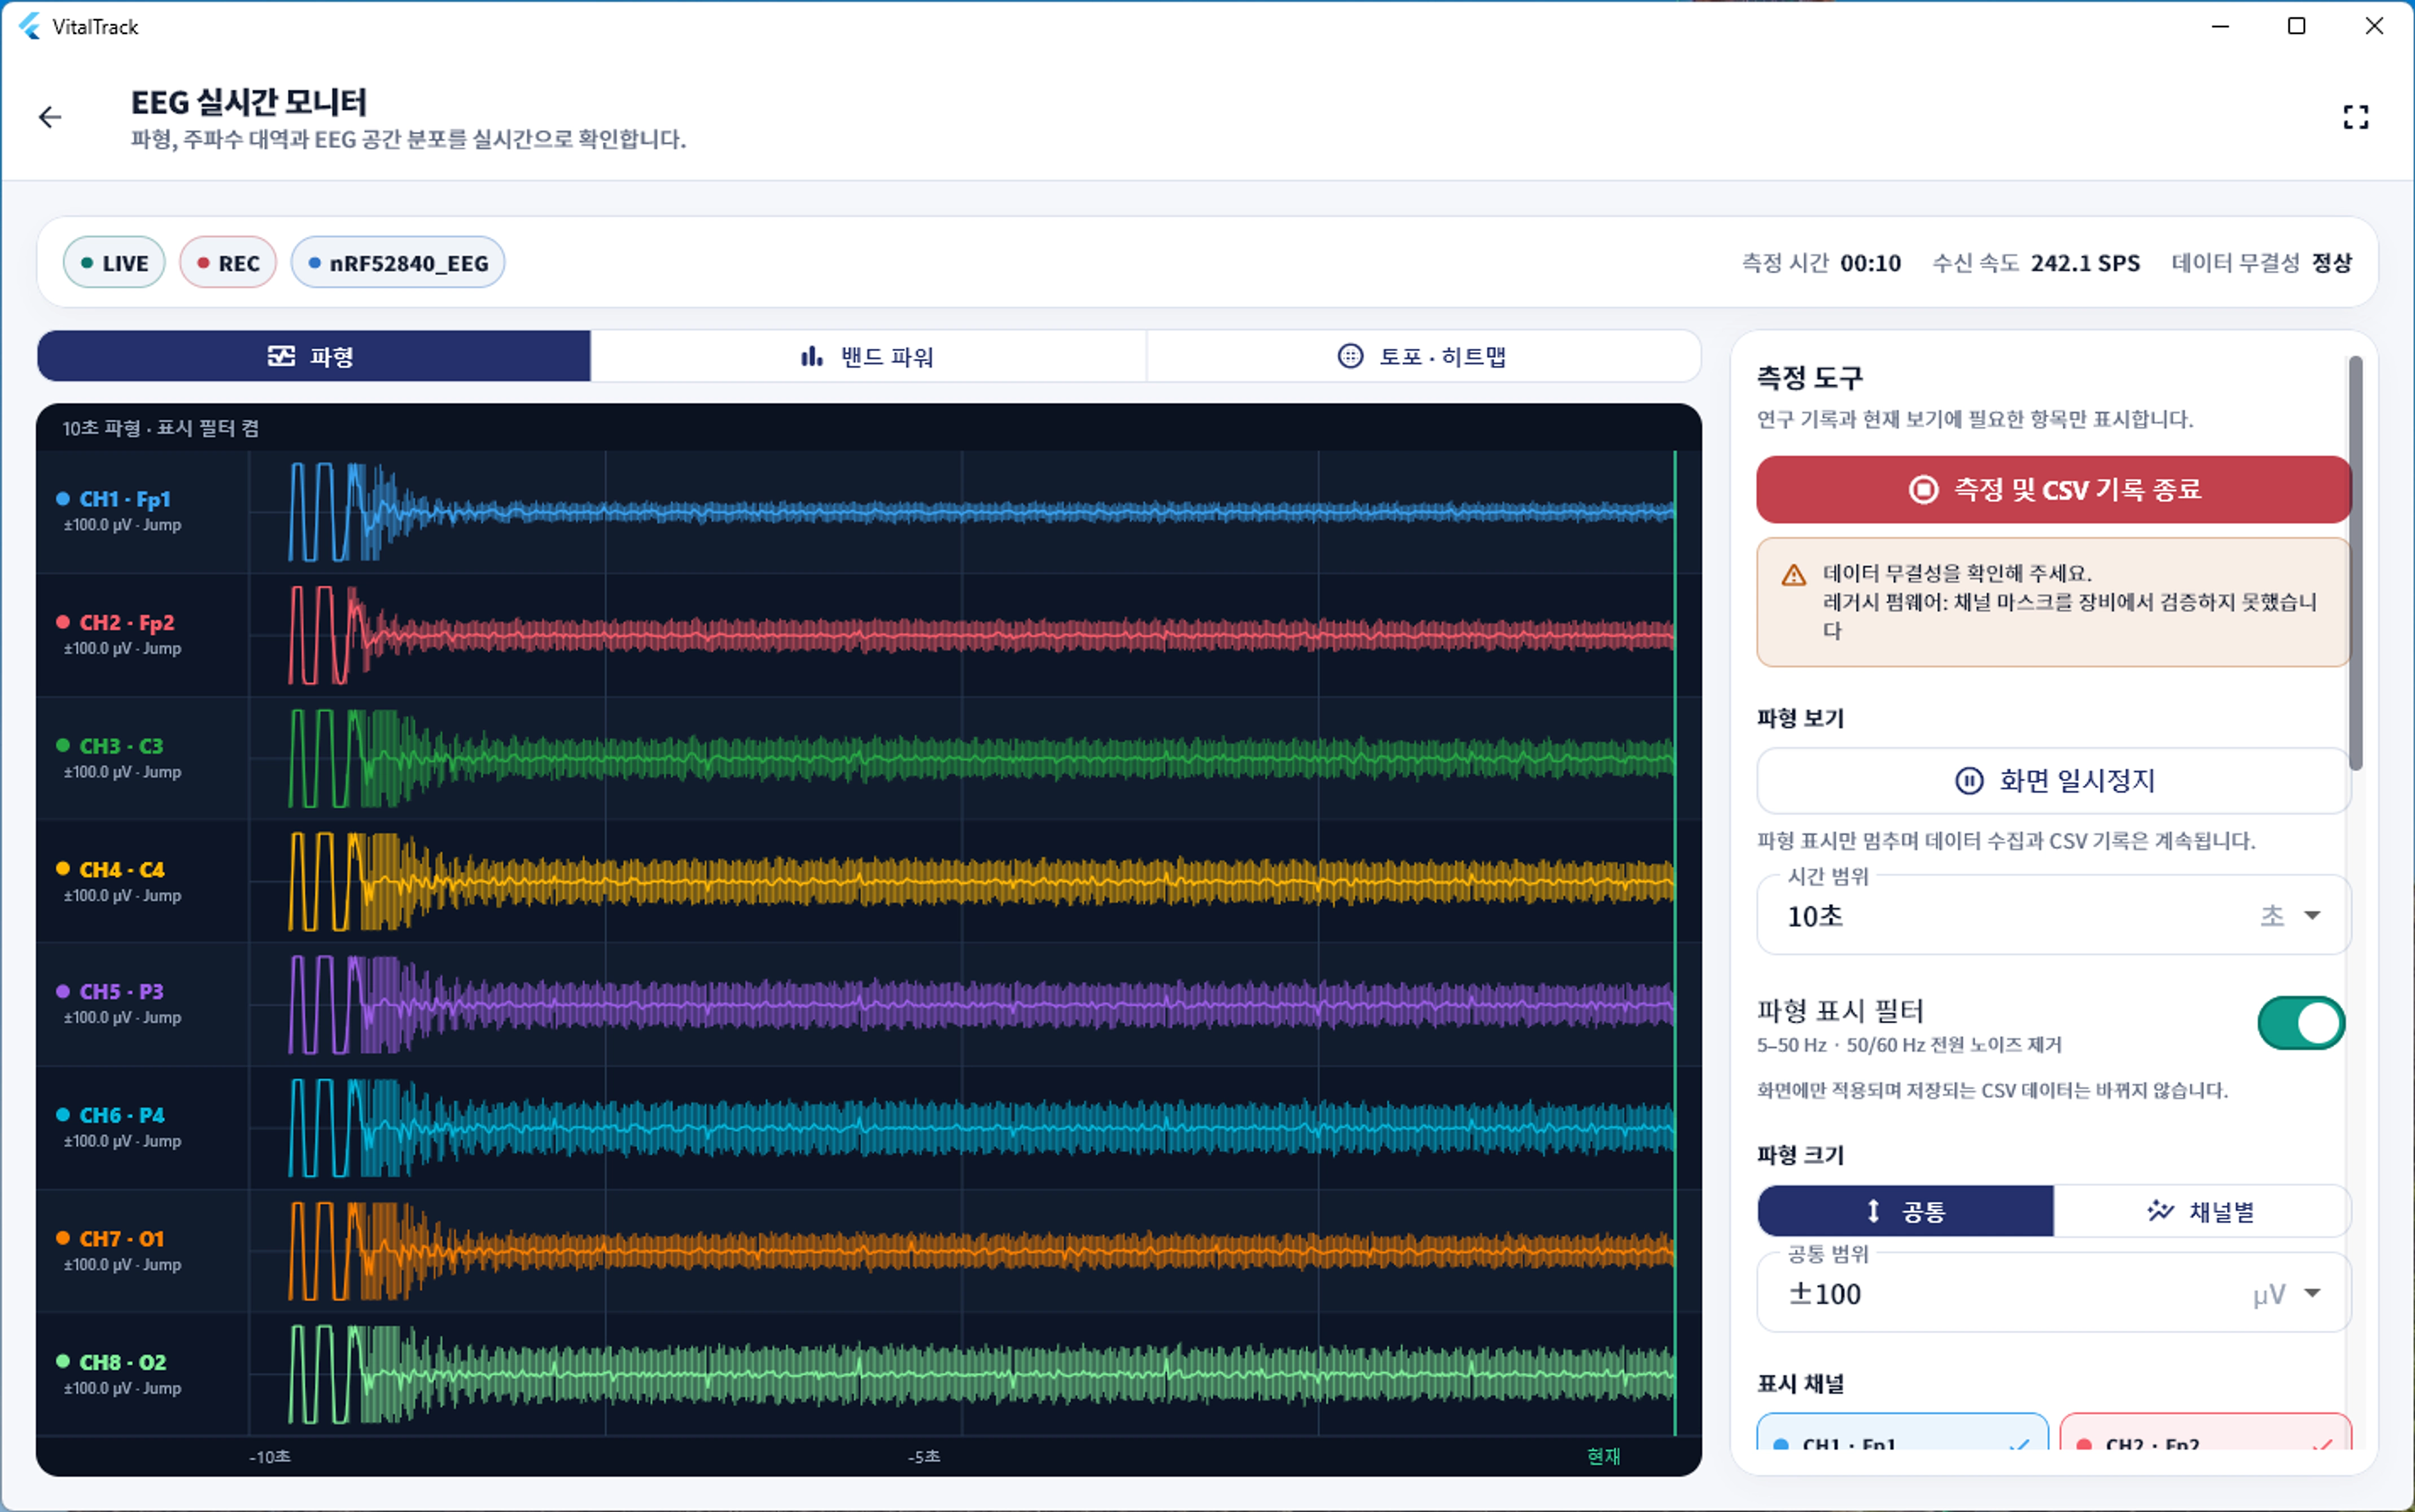
Task: Switch to the 파형 tab
Action: 313,356
